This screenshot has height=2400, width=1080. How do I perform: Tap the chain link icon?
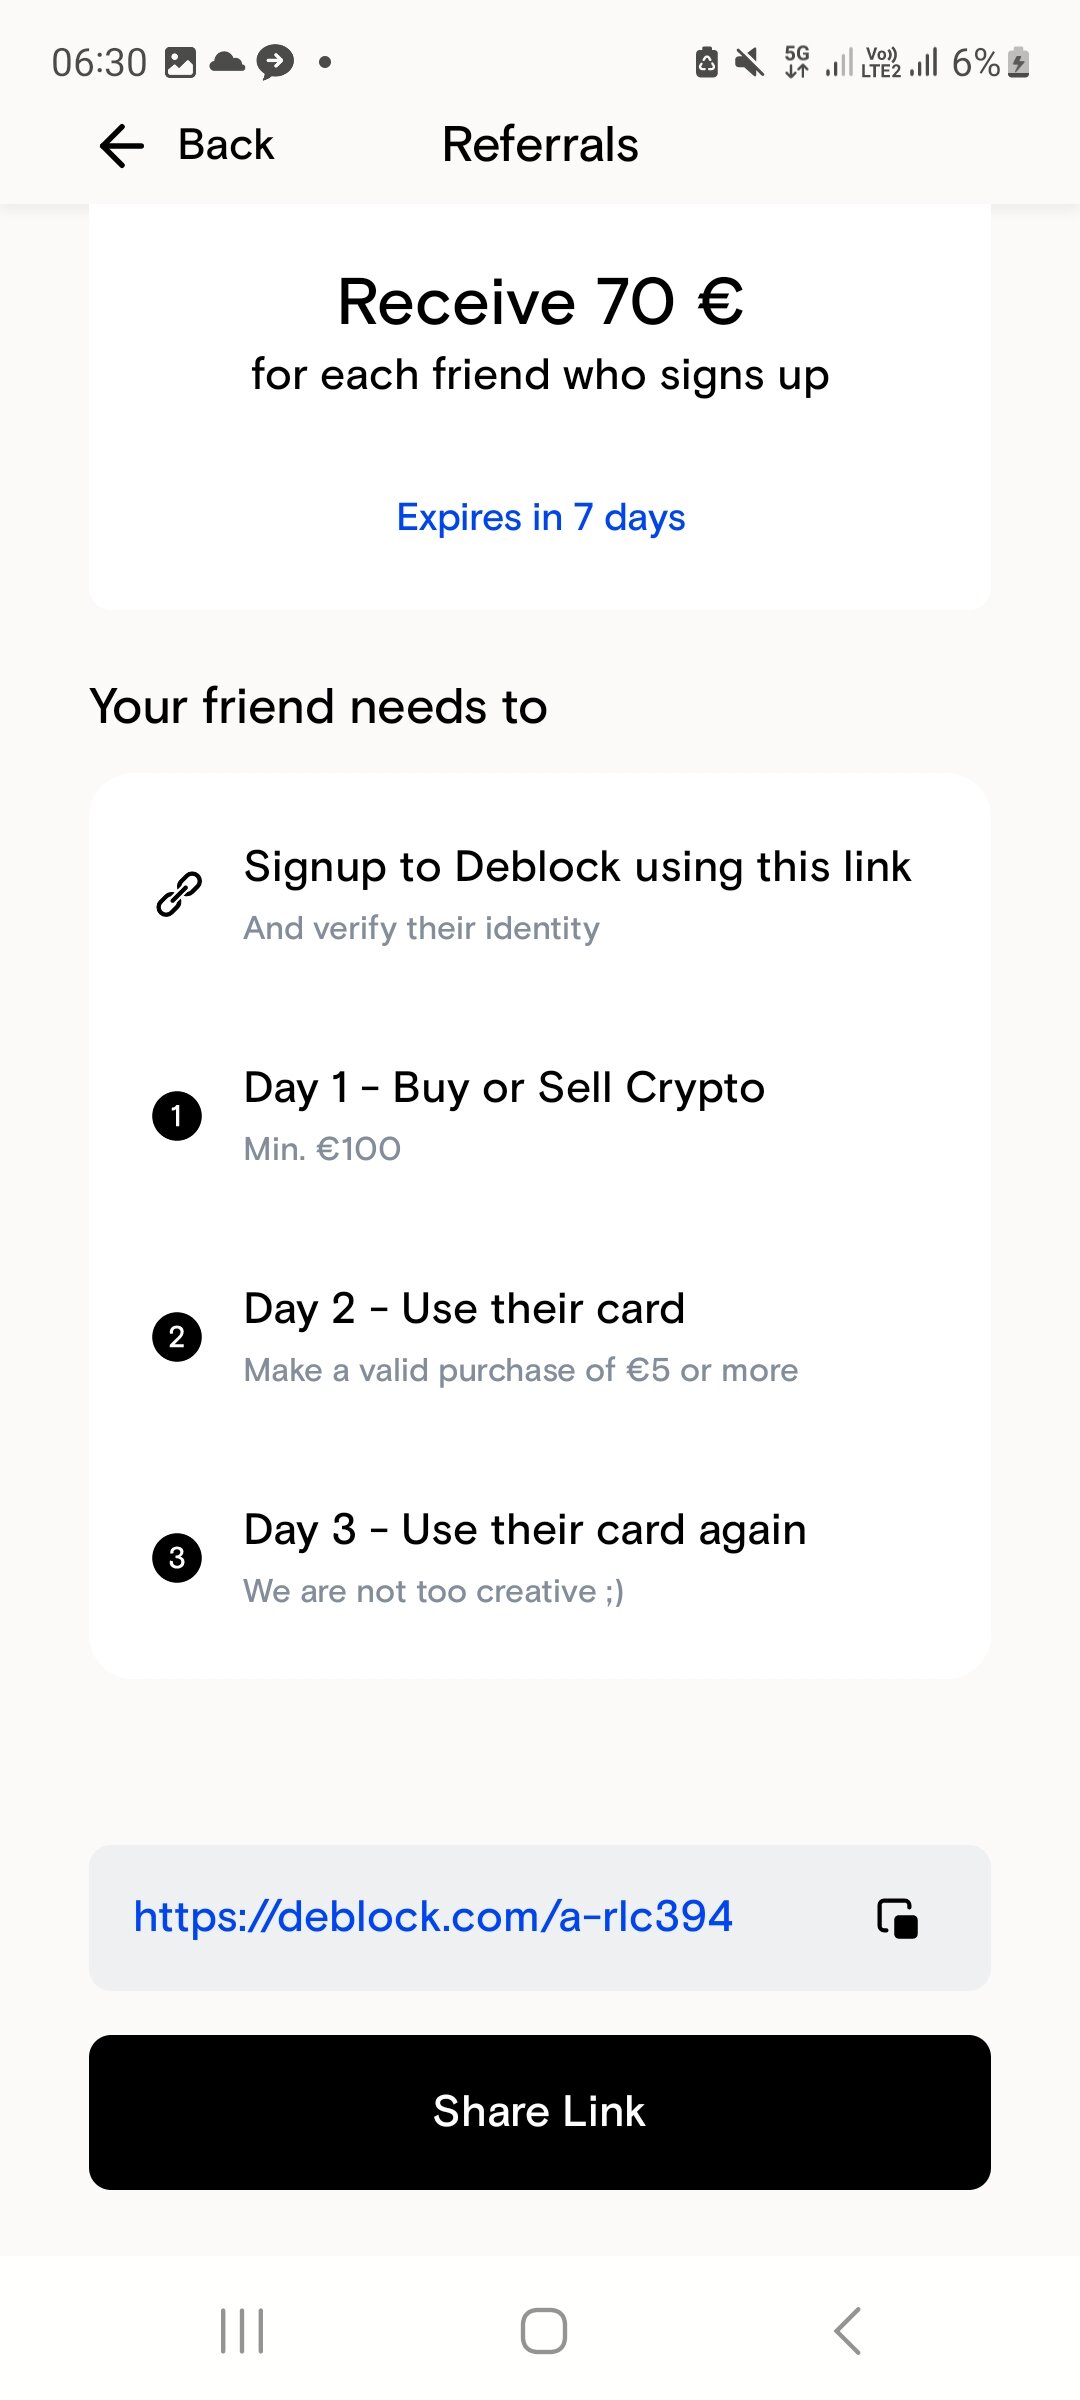pos(179,894)
